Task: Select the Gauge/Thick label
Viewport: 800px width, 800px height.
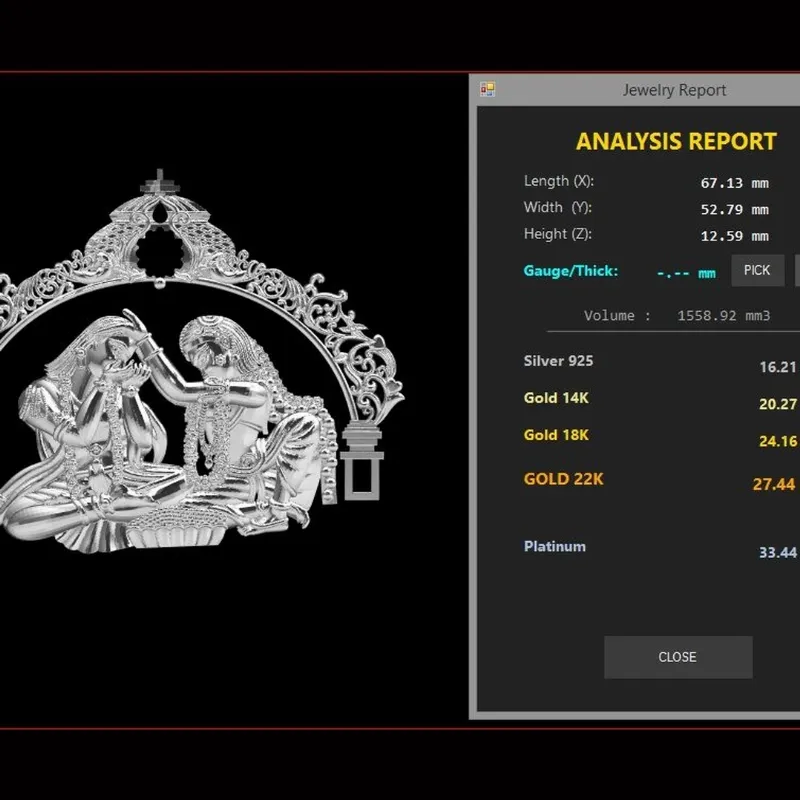Action: (570, 271)
